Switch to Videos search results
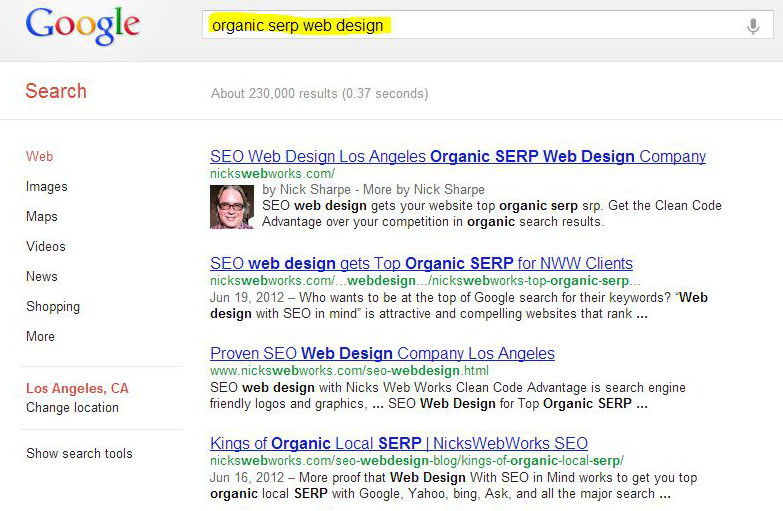Screen dimensions: 783x511 [x=45, y=246]
